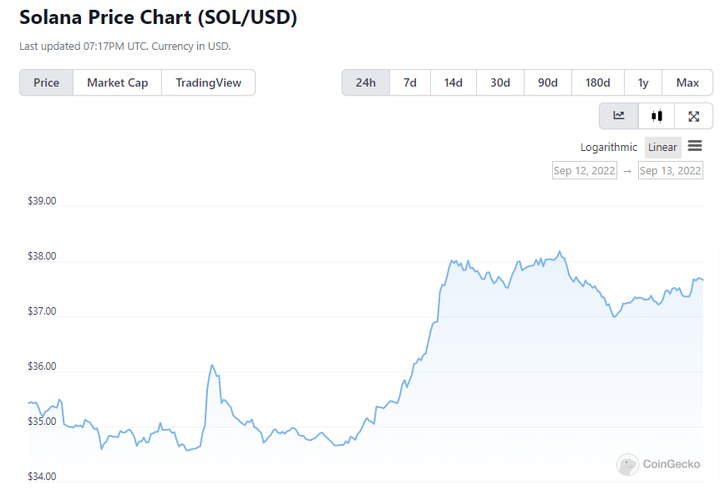Open fullscreen chart expand icon
Image resolution: width=720 pixels, height=494 pixels.
pos(693,116)
